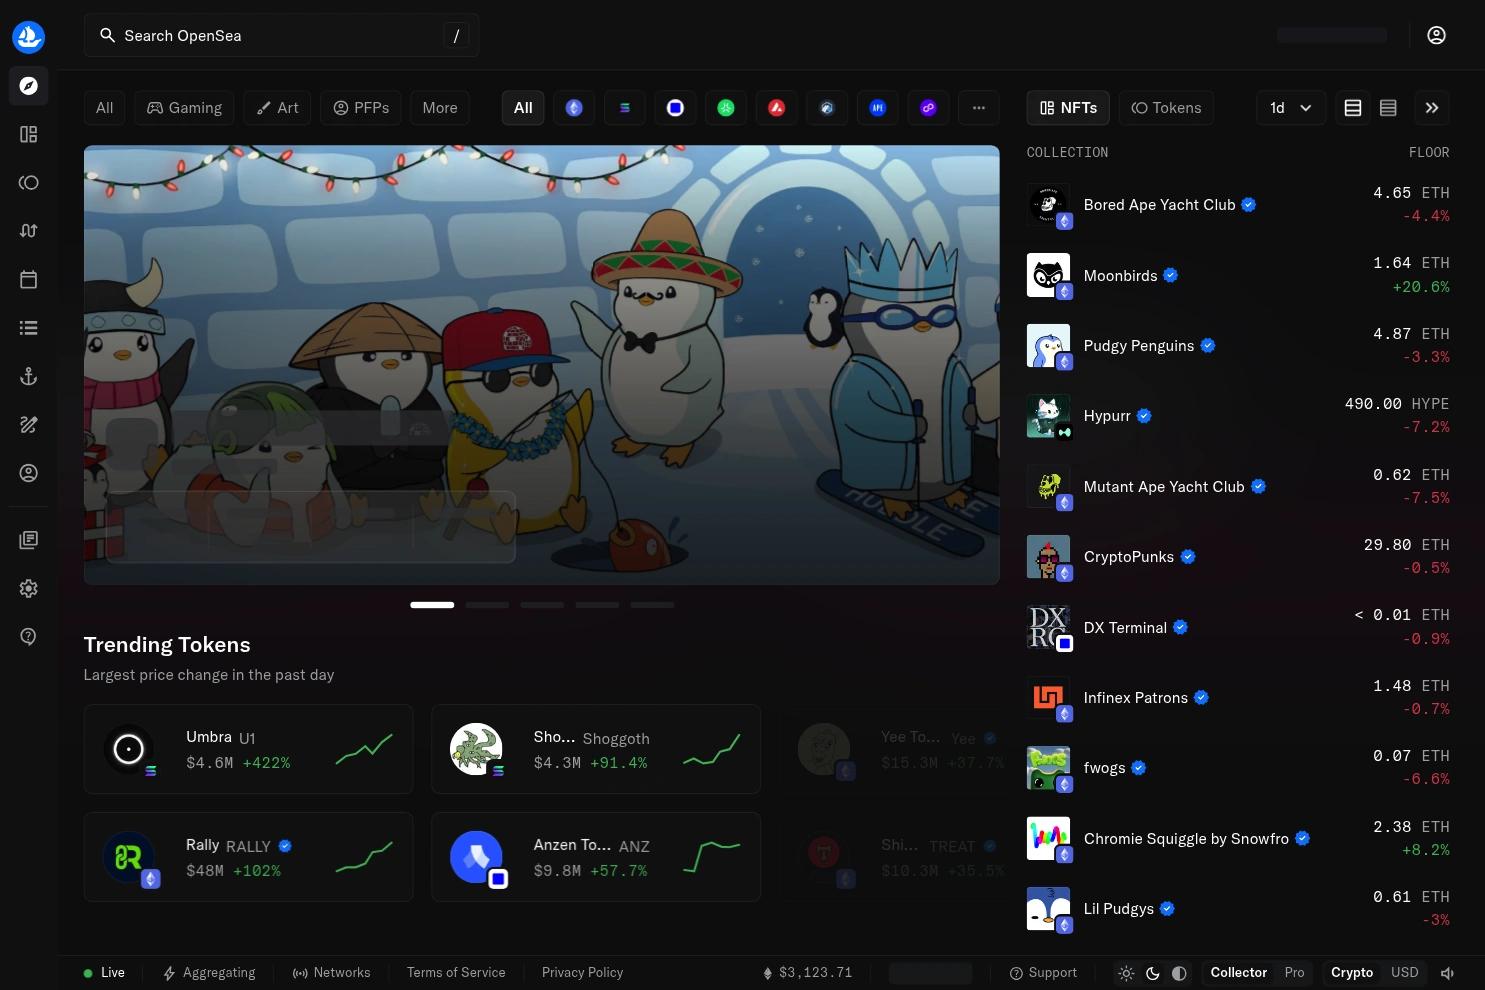Select the Gaming category tab
This screenshot has width=1485, height=990.
(184, 108)
